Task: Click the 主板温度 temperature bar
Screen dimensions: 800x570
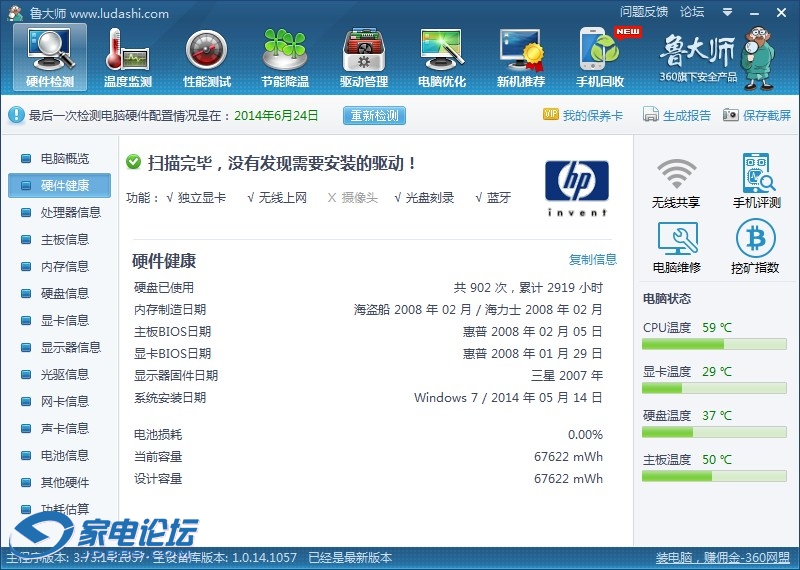Action: point(714,476)
